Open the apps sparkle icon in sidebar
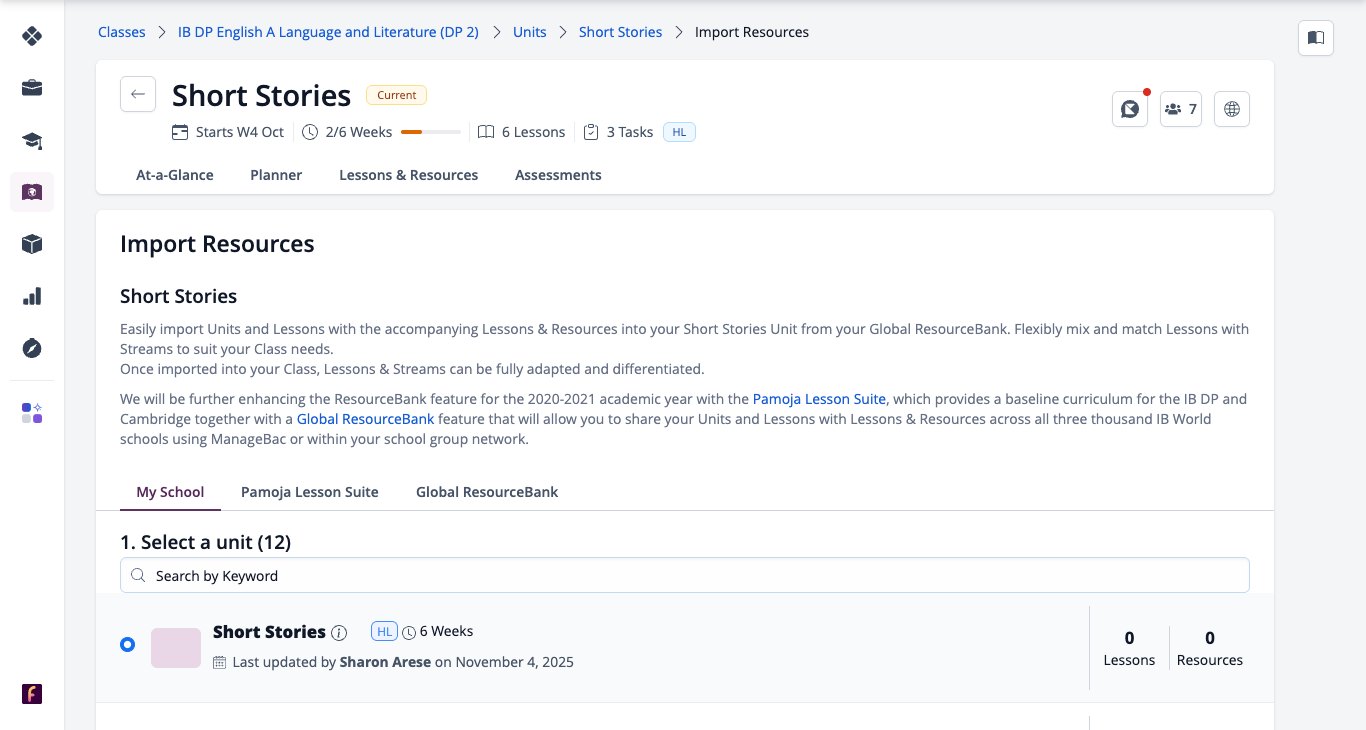The image size is (1366, 730). coord(32,413)
